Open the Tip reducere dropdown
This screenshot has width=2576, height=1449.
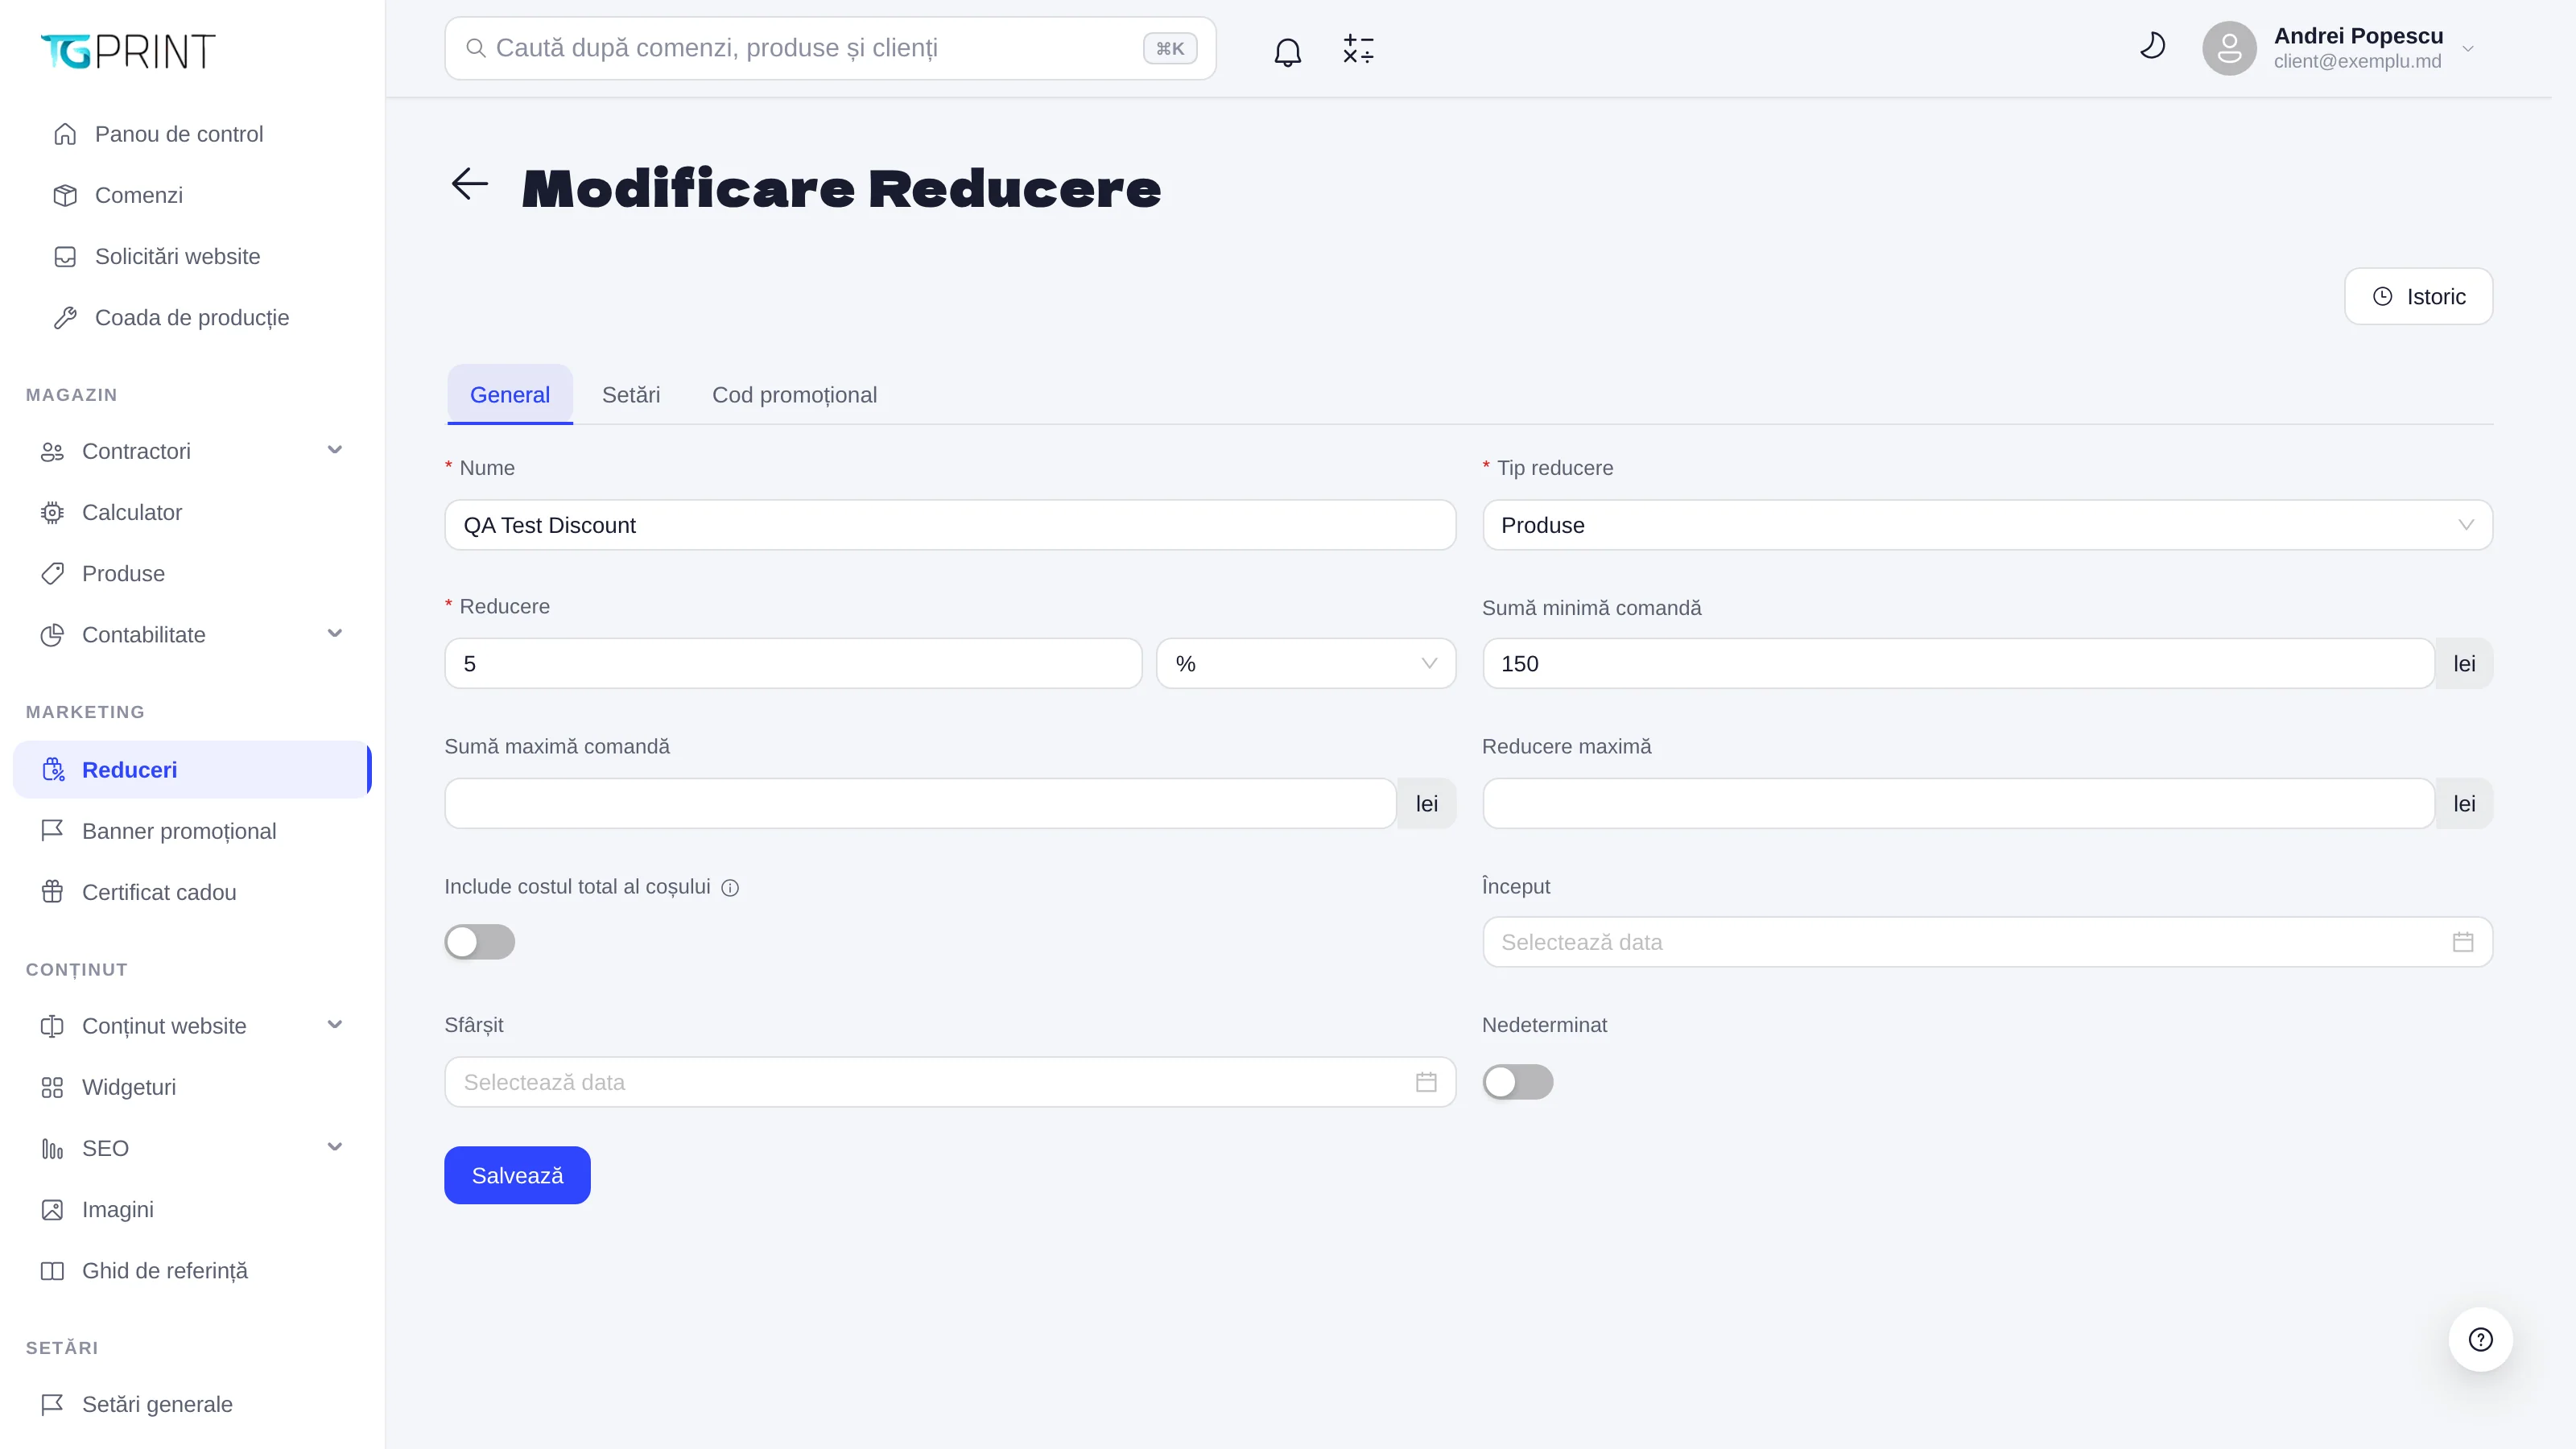1987,525
